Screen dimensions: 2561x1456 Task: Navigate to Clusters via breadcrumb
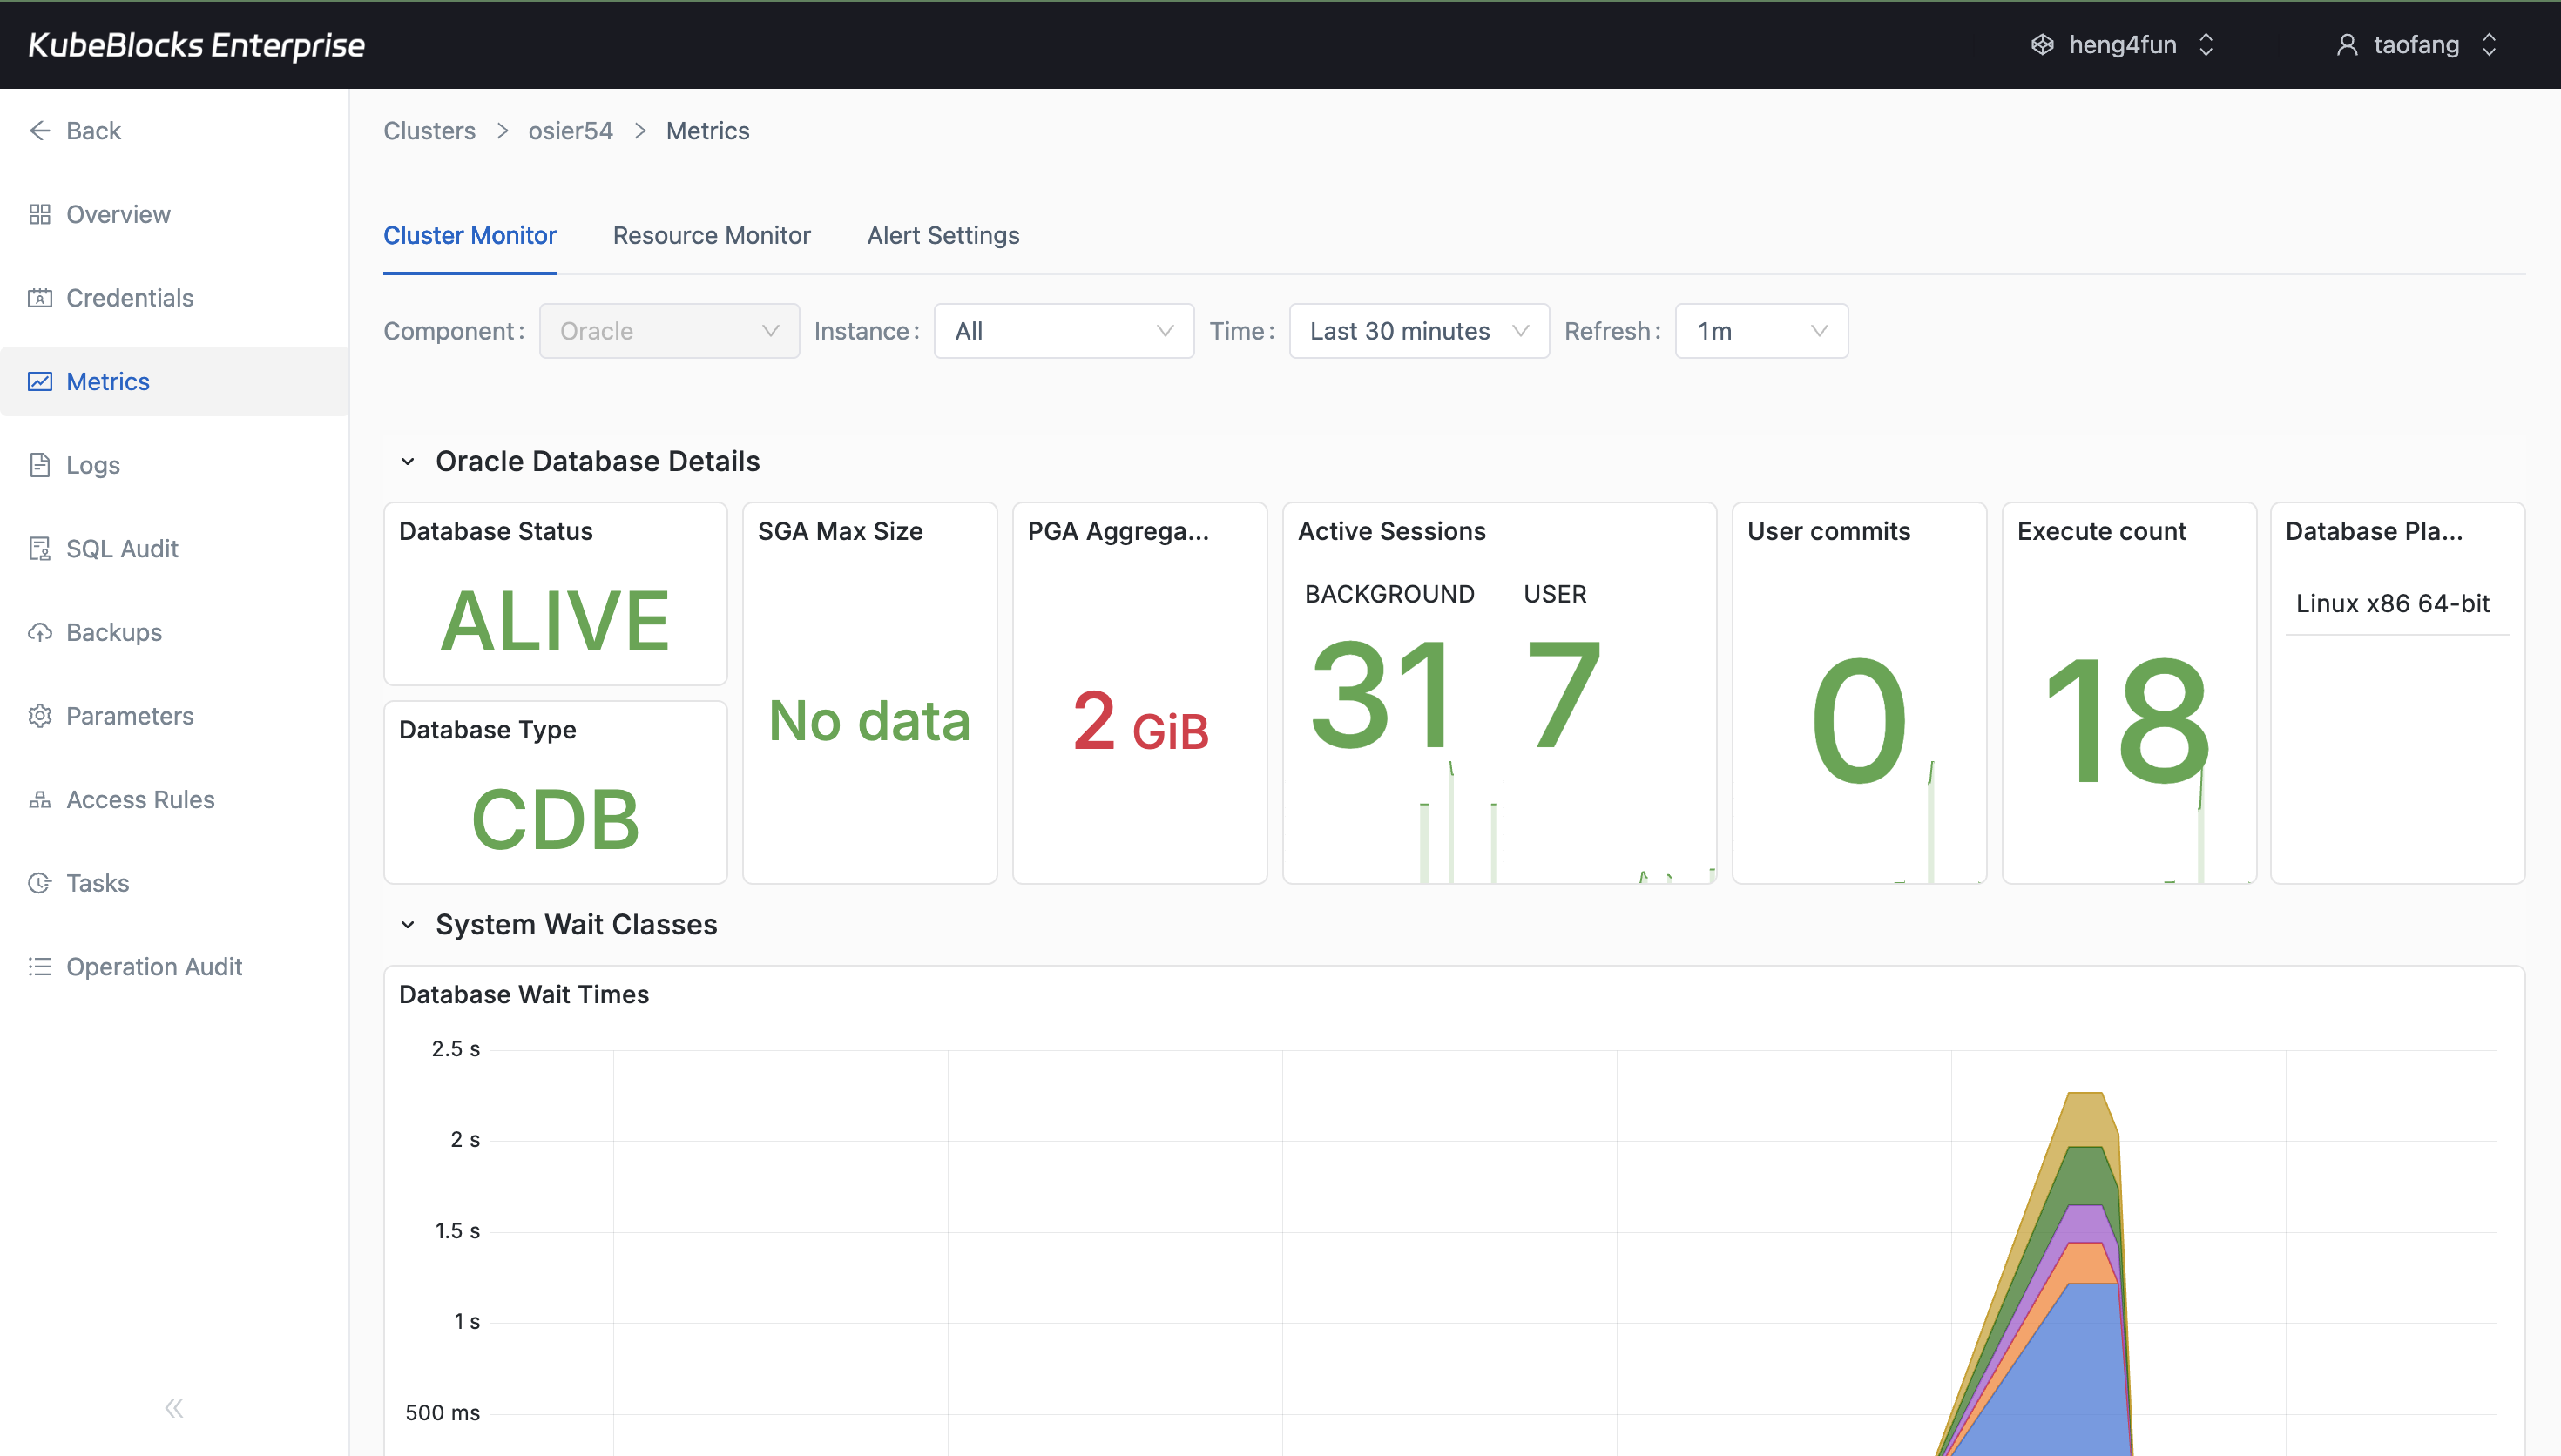(x=429, y=130)
